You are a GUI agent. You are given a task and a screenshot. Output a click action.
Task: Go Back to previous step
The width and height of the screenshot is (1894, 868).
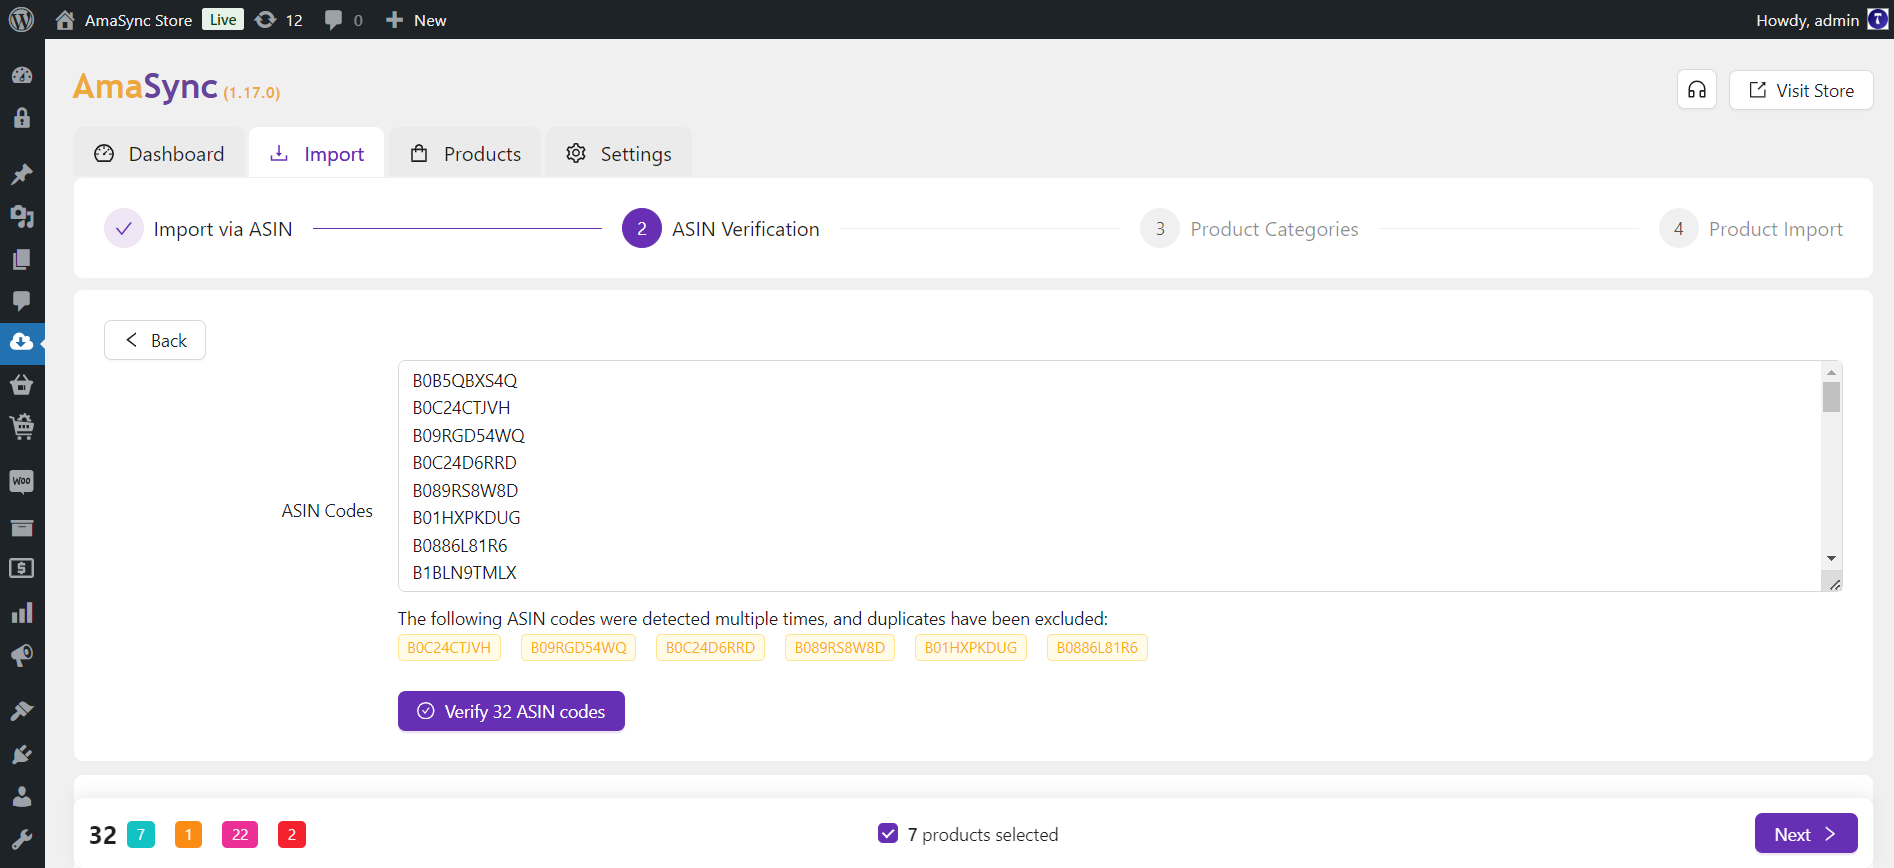click(x=155, y=340)
